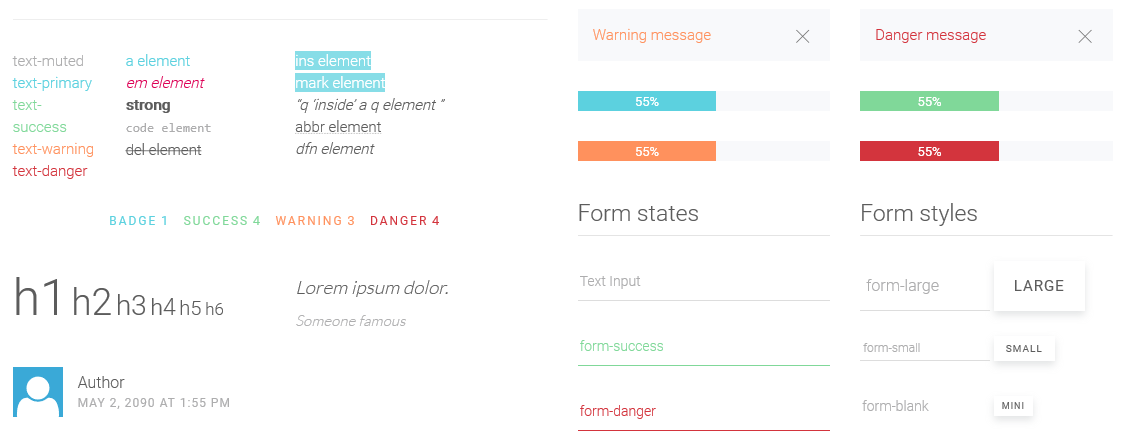The image size is (1123, 435).
Task: Click the form-blank input field
Action: pos(925,406)
